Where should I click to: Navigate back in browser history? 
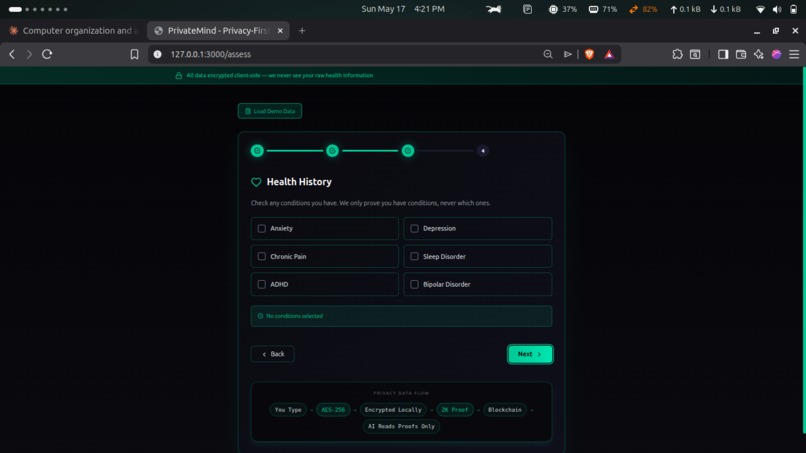tap(12, 54)
